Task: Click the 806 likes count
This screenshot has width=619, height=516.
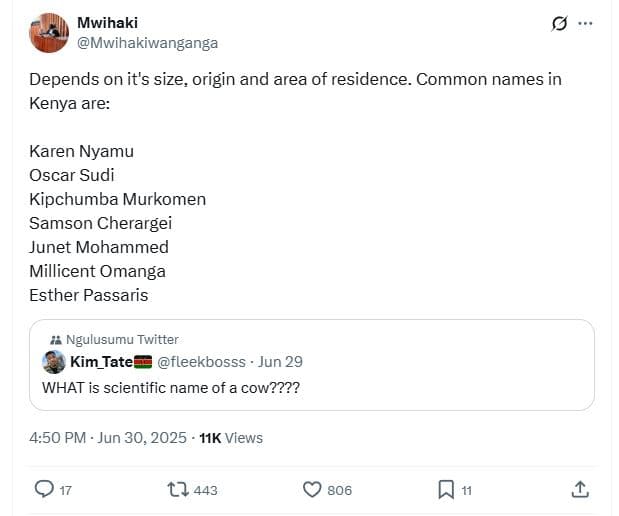Action: pos(339,490)
